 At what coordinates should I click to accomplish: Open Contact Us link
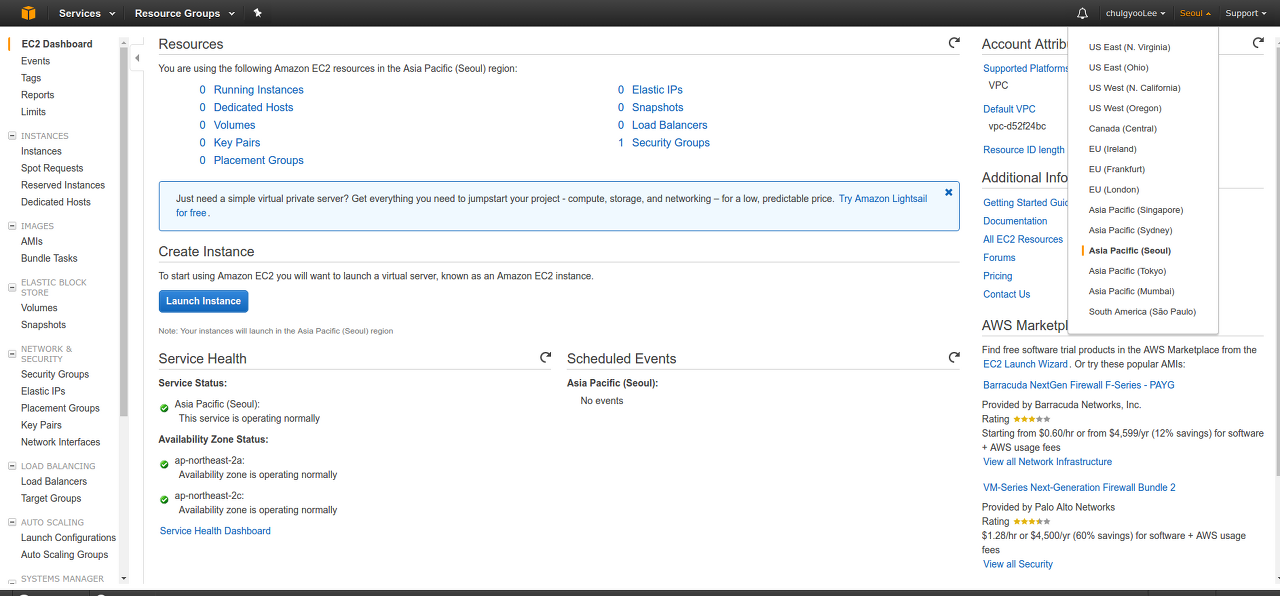click(x=1006, y=294)
